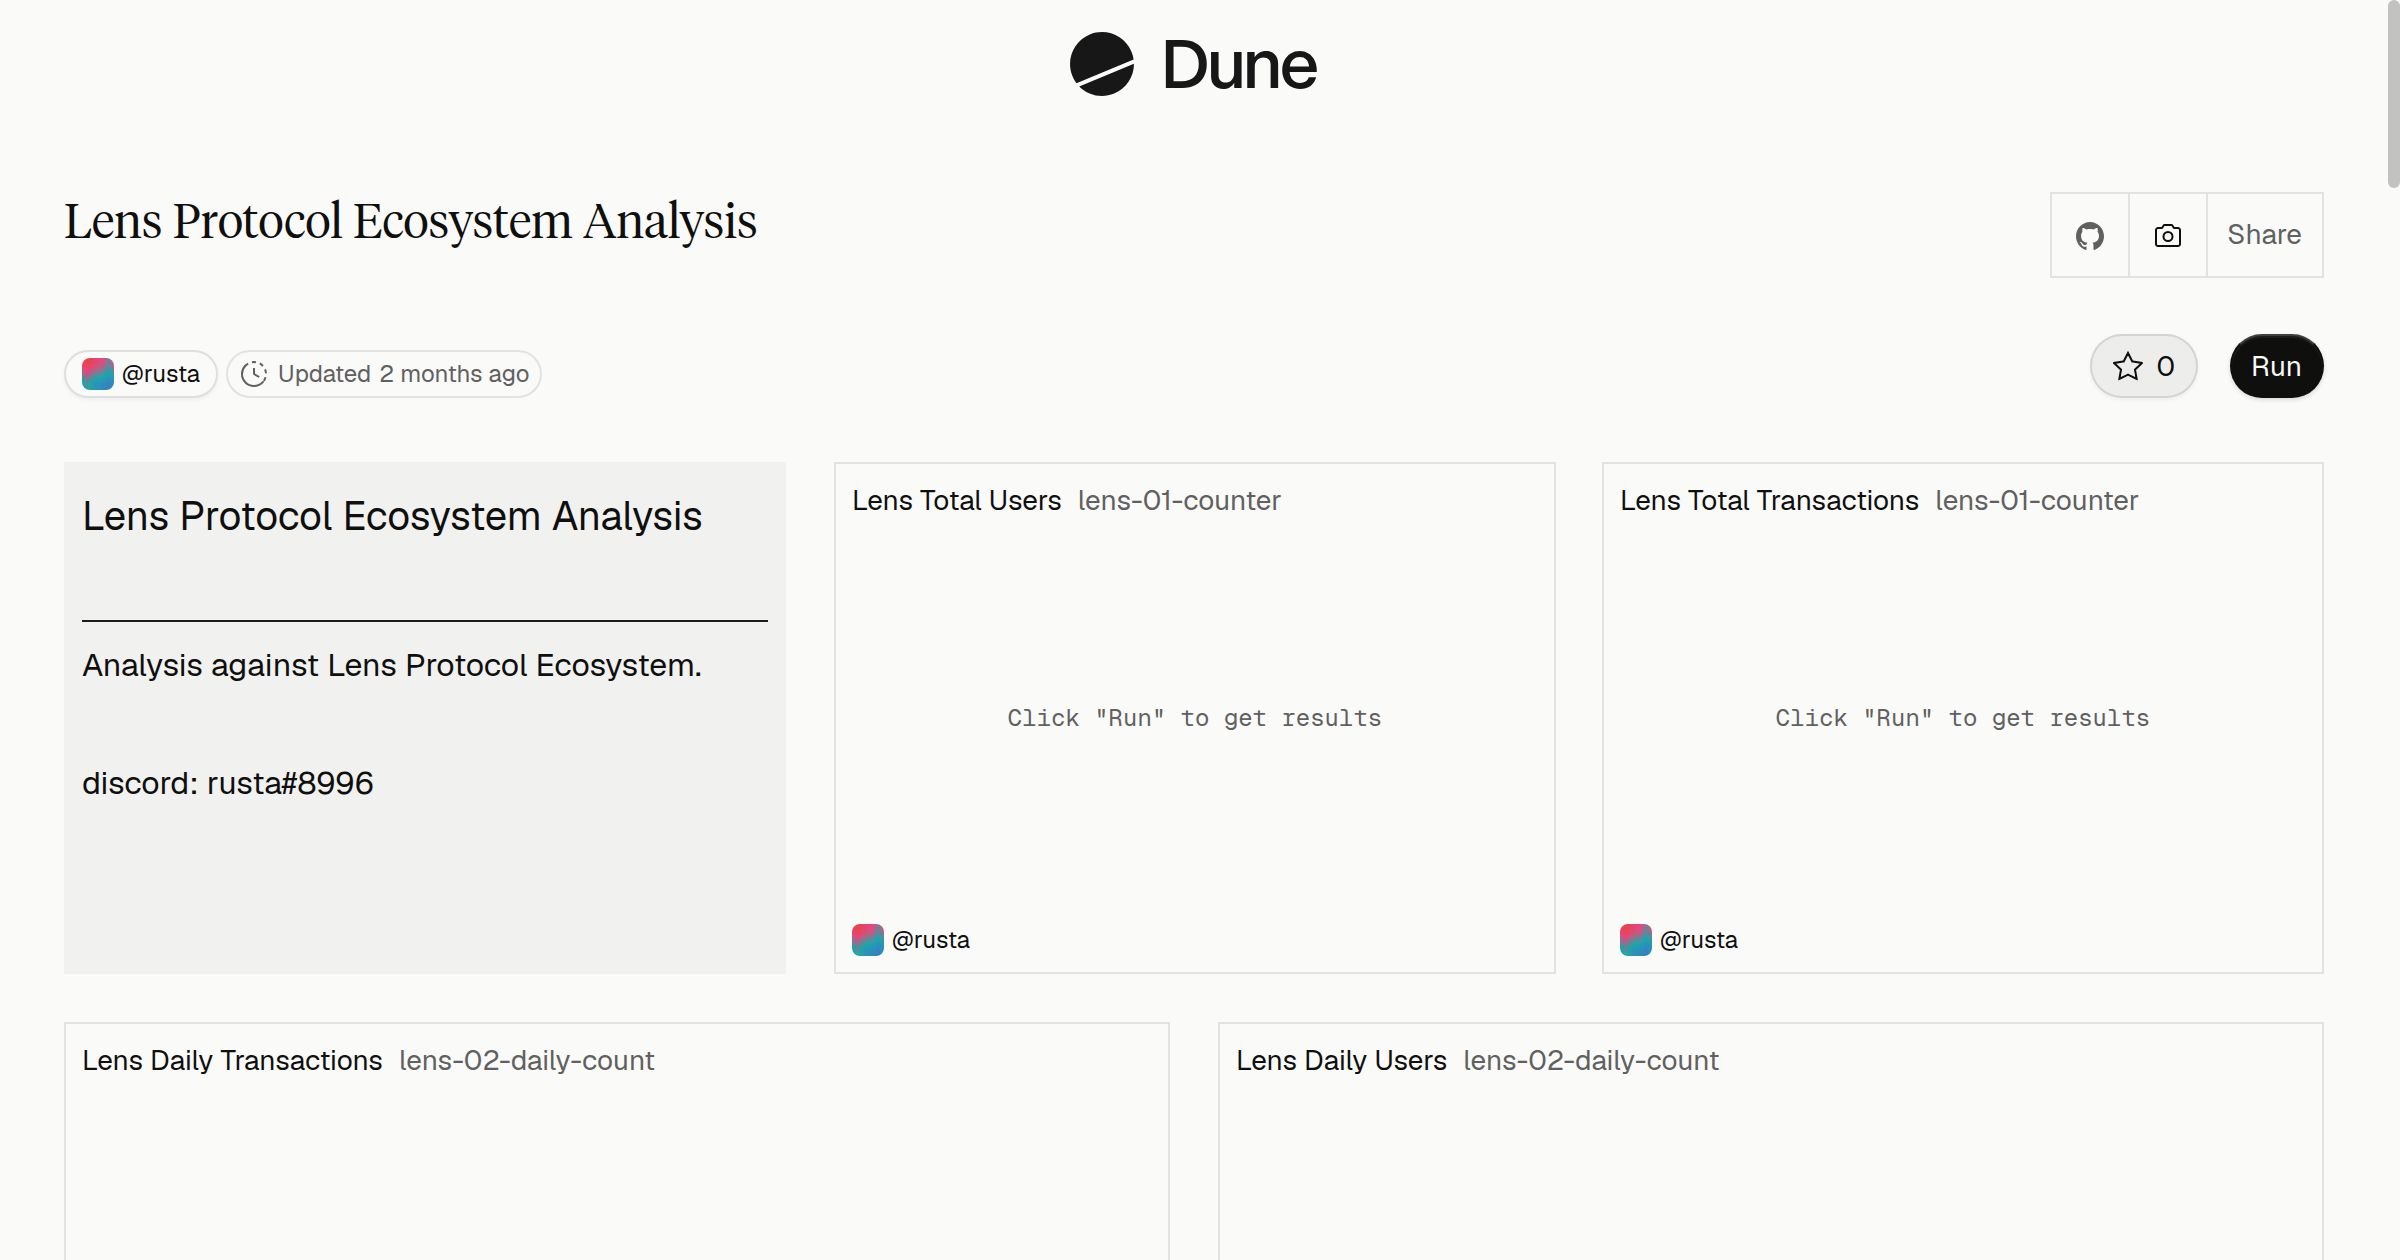Click the avatar in Lens Total Transactions card
2400x1260 pixels.
1636,940
